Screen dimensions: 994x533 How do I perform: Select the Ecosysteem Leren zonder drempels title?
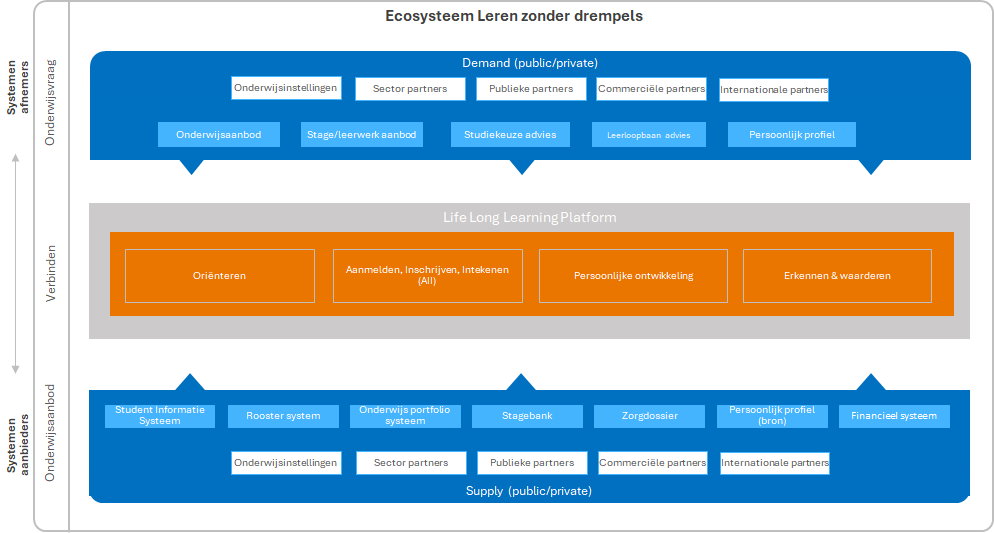coord(514,17)
